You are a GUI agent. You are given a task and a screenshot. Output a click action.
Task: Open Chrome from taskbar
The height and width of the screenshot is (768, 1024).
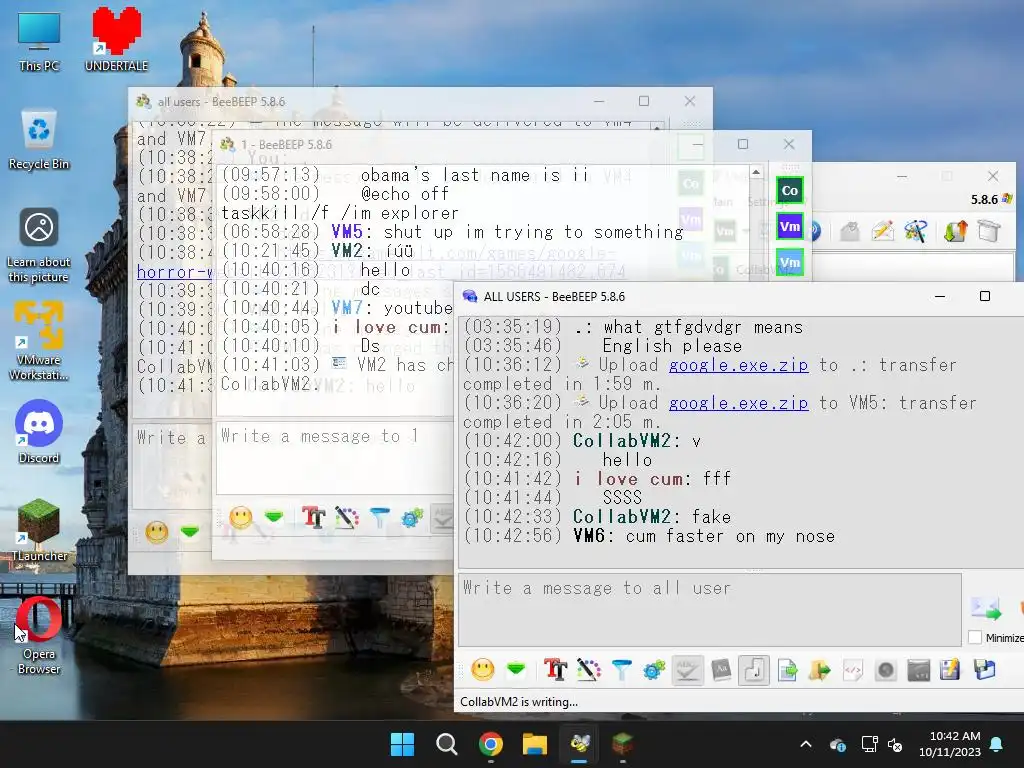pos(490,744)
